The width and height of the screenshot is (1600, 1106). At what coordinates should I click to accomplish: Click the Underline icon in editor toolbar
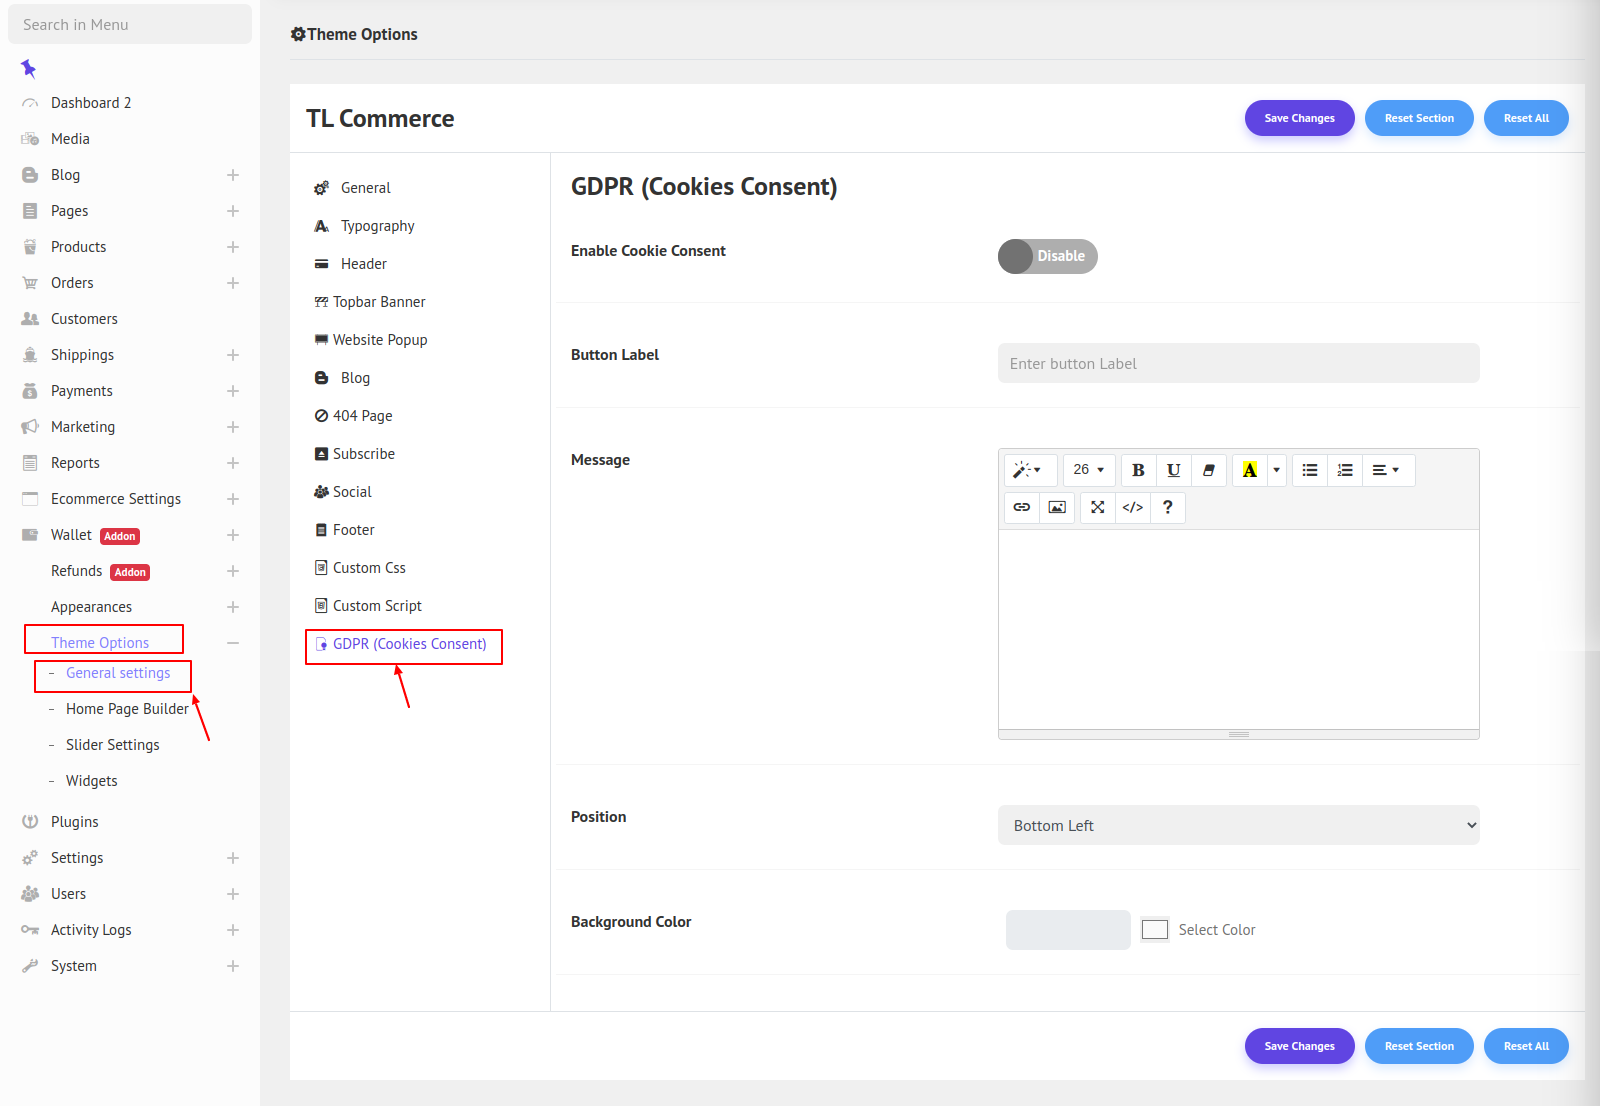[1173, 470]
